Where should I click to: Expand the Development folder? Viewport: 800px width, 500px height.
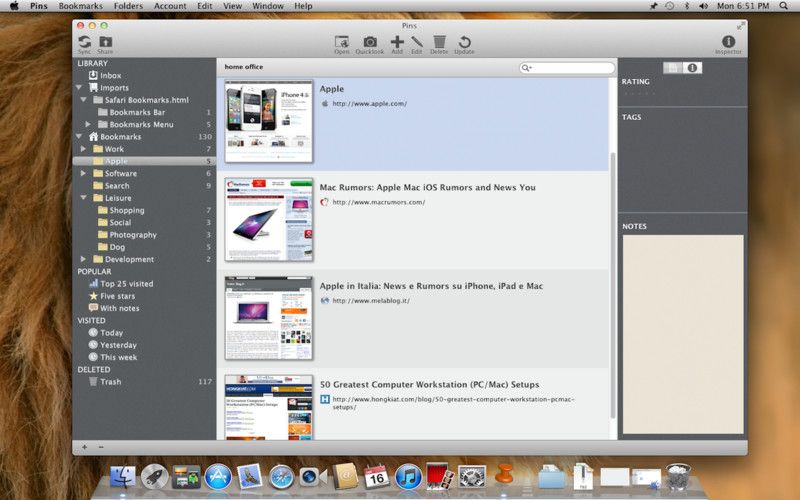(x=83, y=259)
